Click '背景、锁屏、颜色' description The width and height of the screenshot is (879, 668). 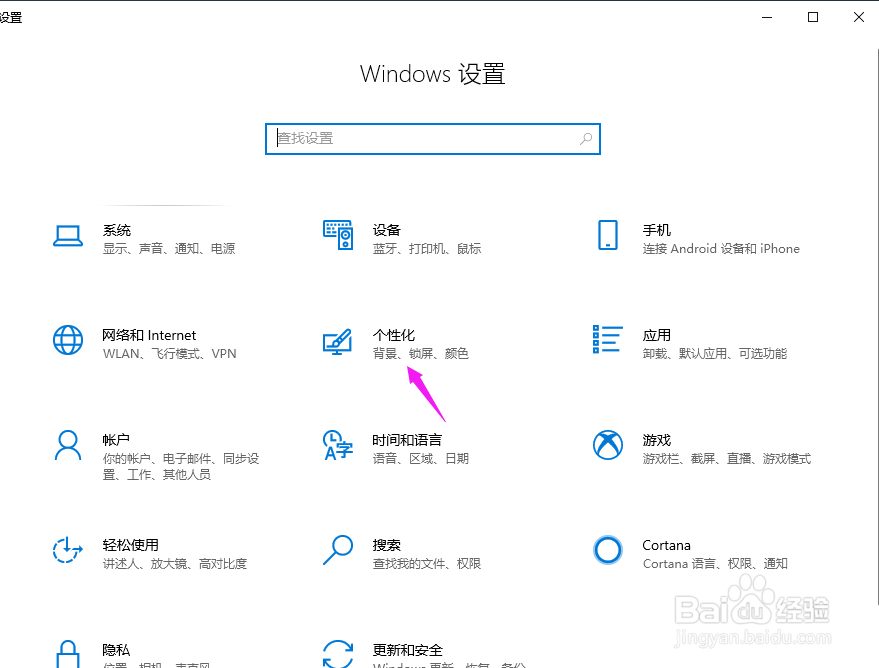tap(420, 353)
